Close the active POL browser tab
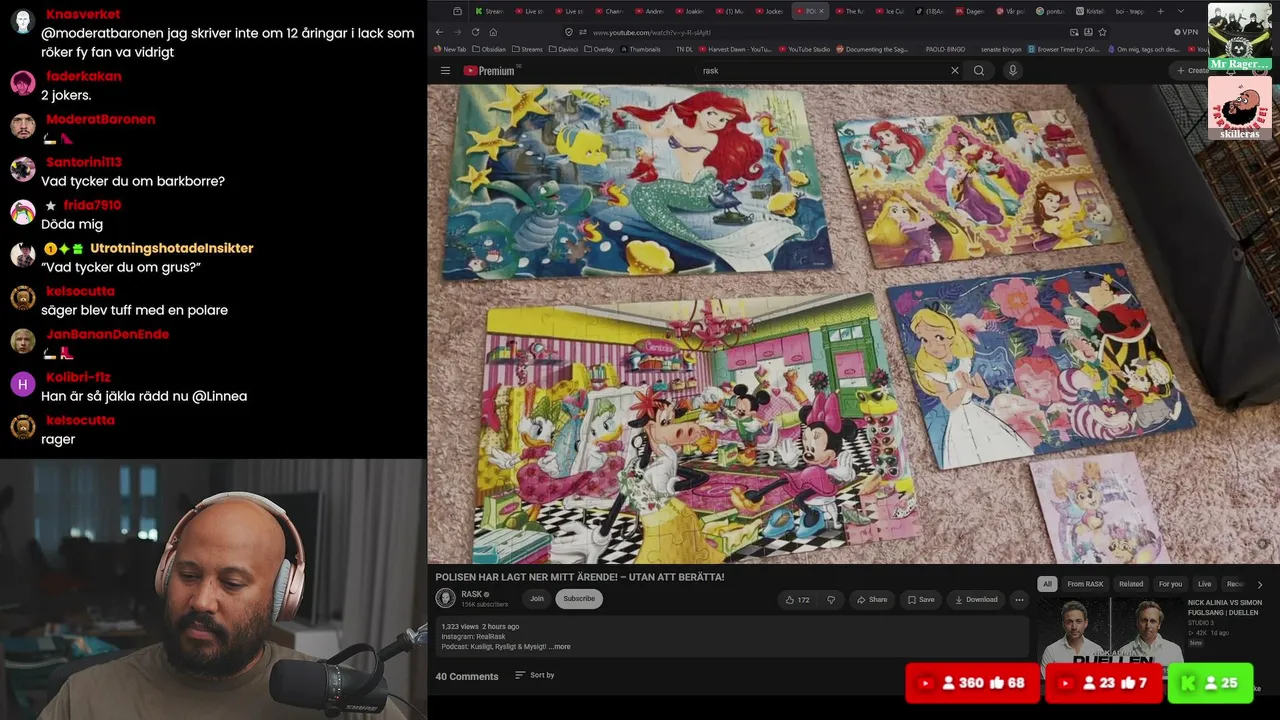This screenshot has height=720, width=1280. 822,11
